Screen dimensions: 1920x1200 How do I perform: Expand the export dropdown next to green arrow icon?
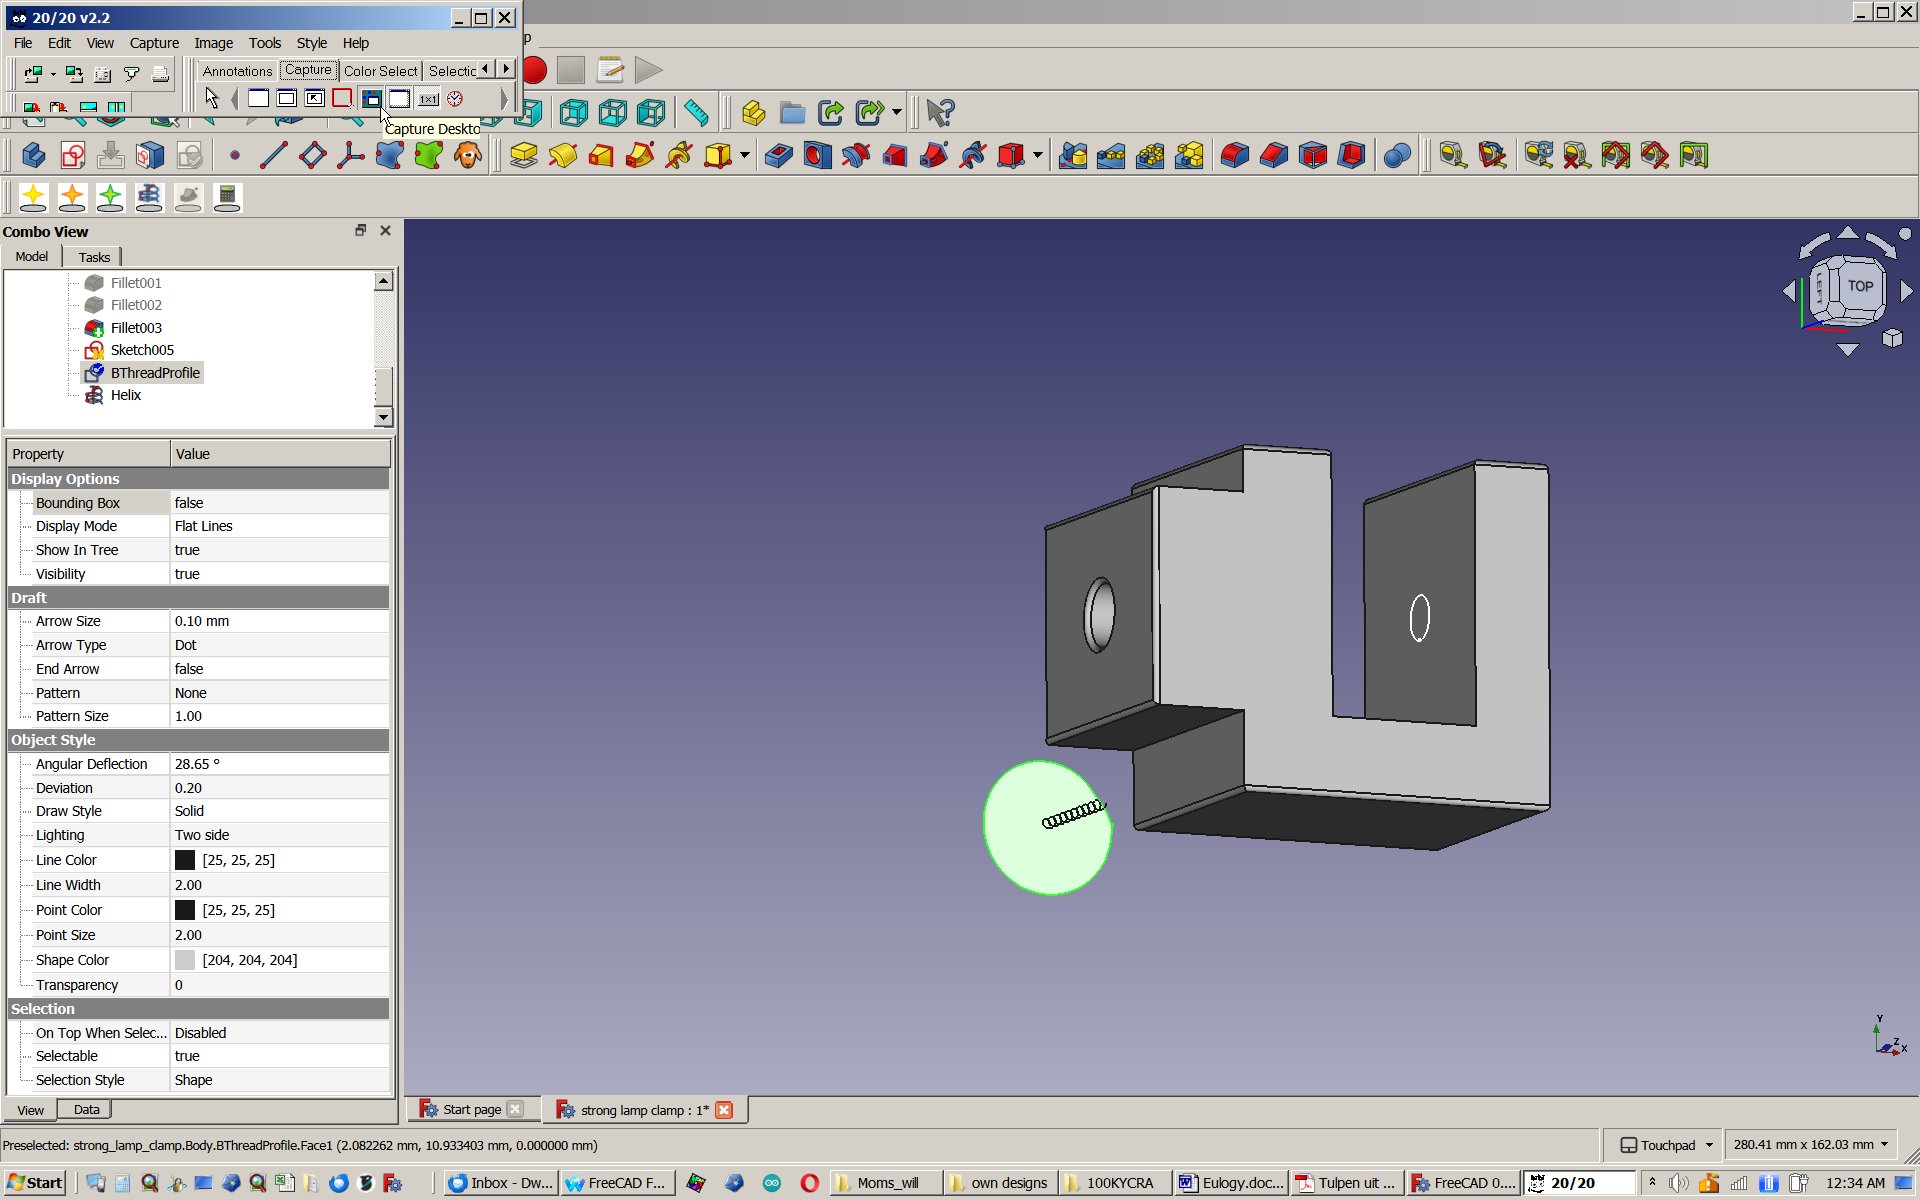pos(897,112)
